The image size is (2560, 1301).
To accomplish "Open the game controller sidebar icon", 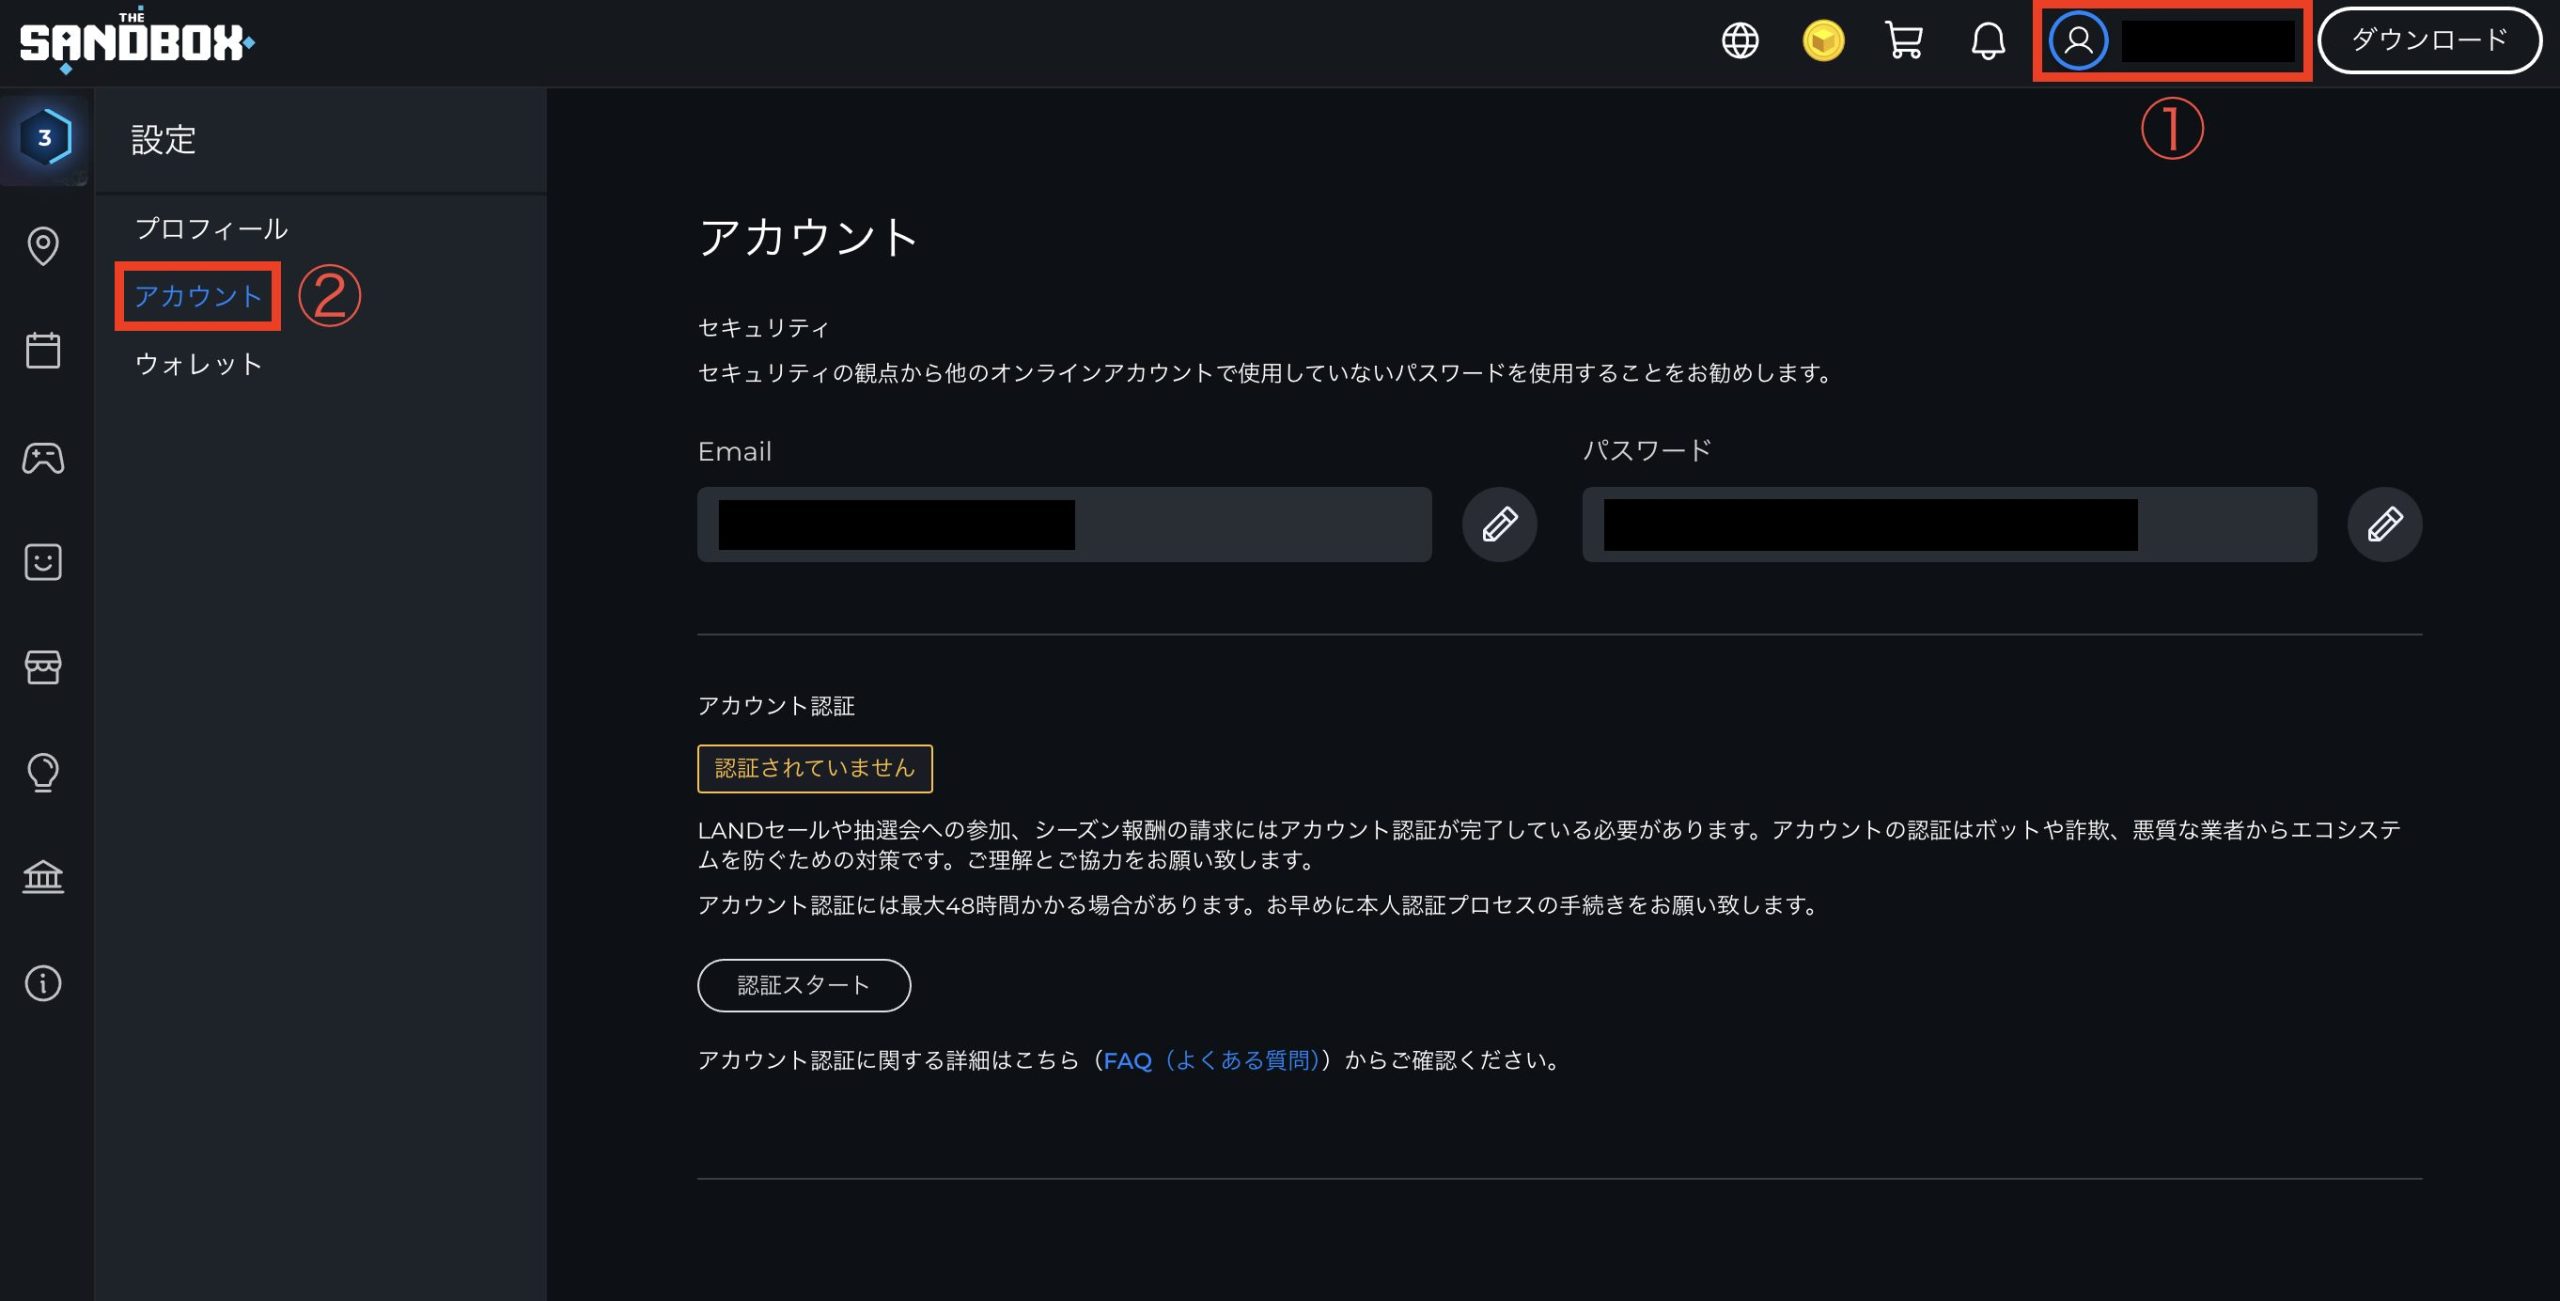I will click(x=43, y=458).
